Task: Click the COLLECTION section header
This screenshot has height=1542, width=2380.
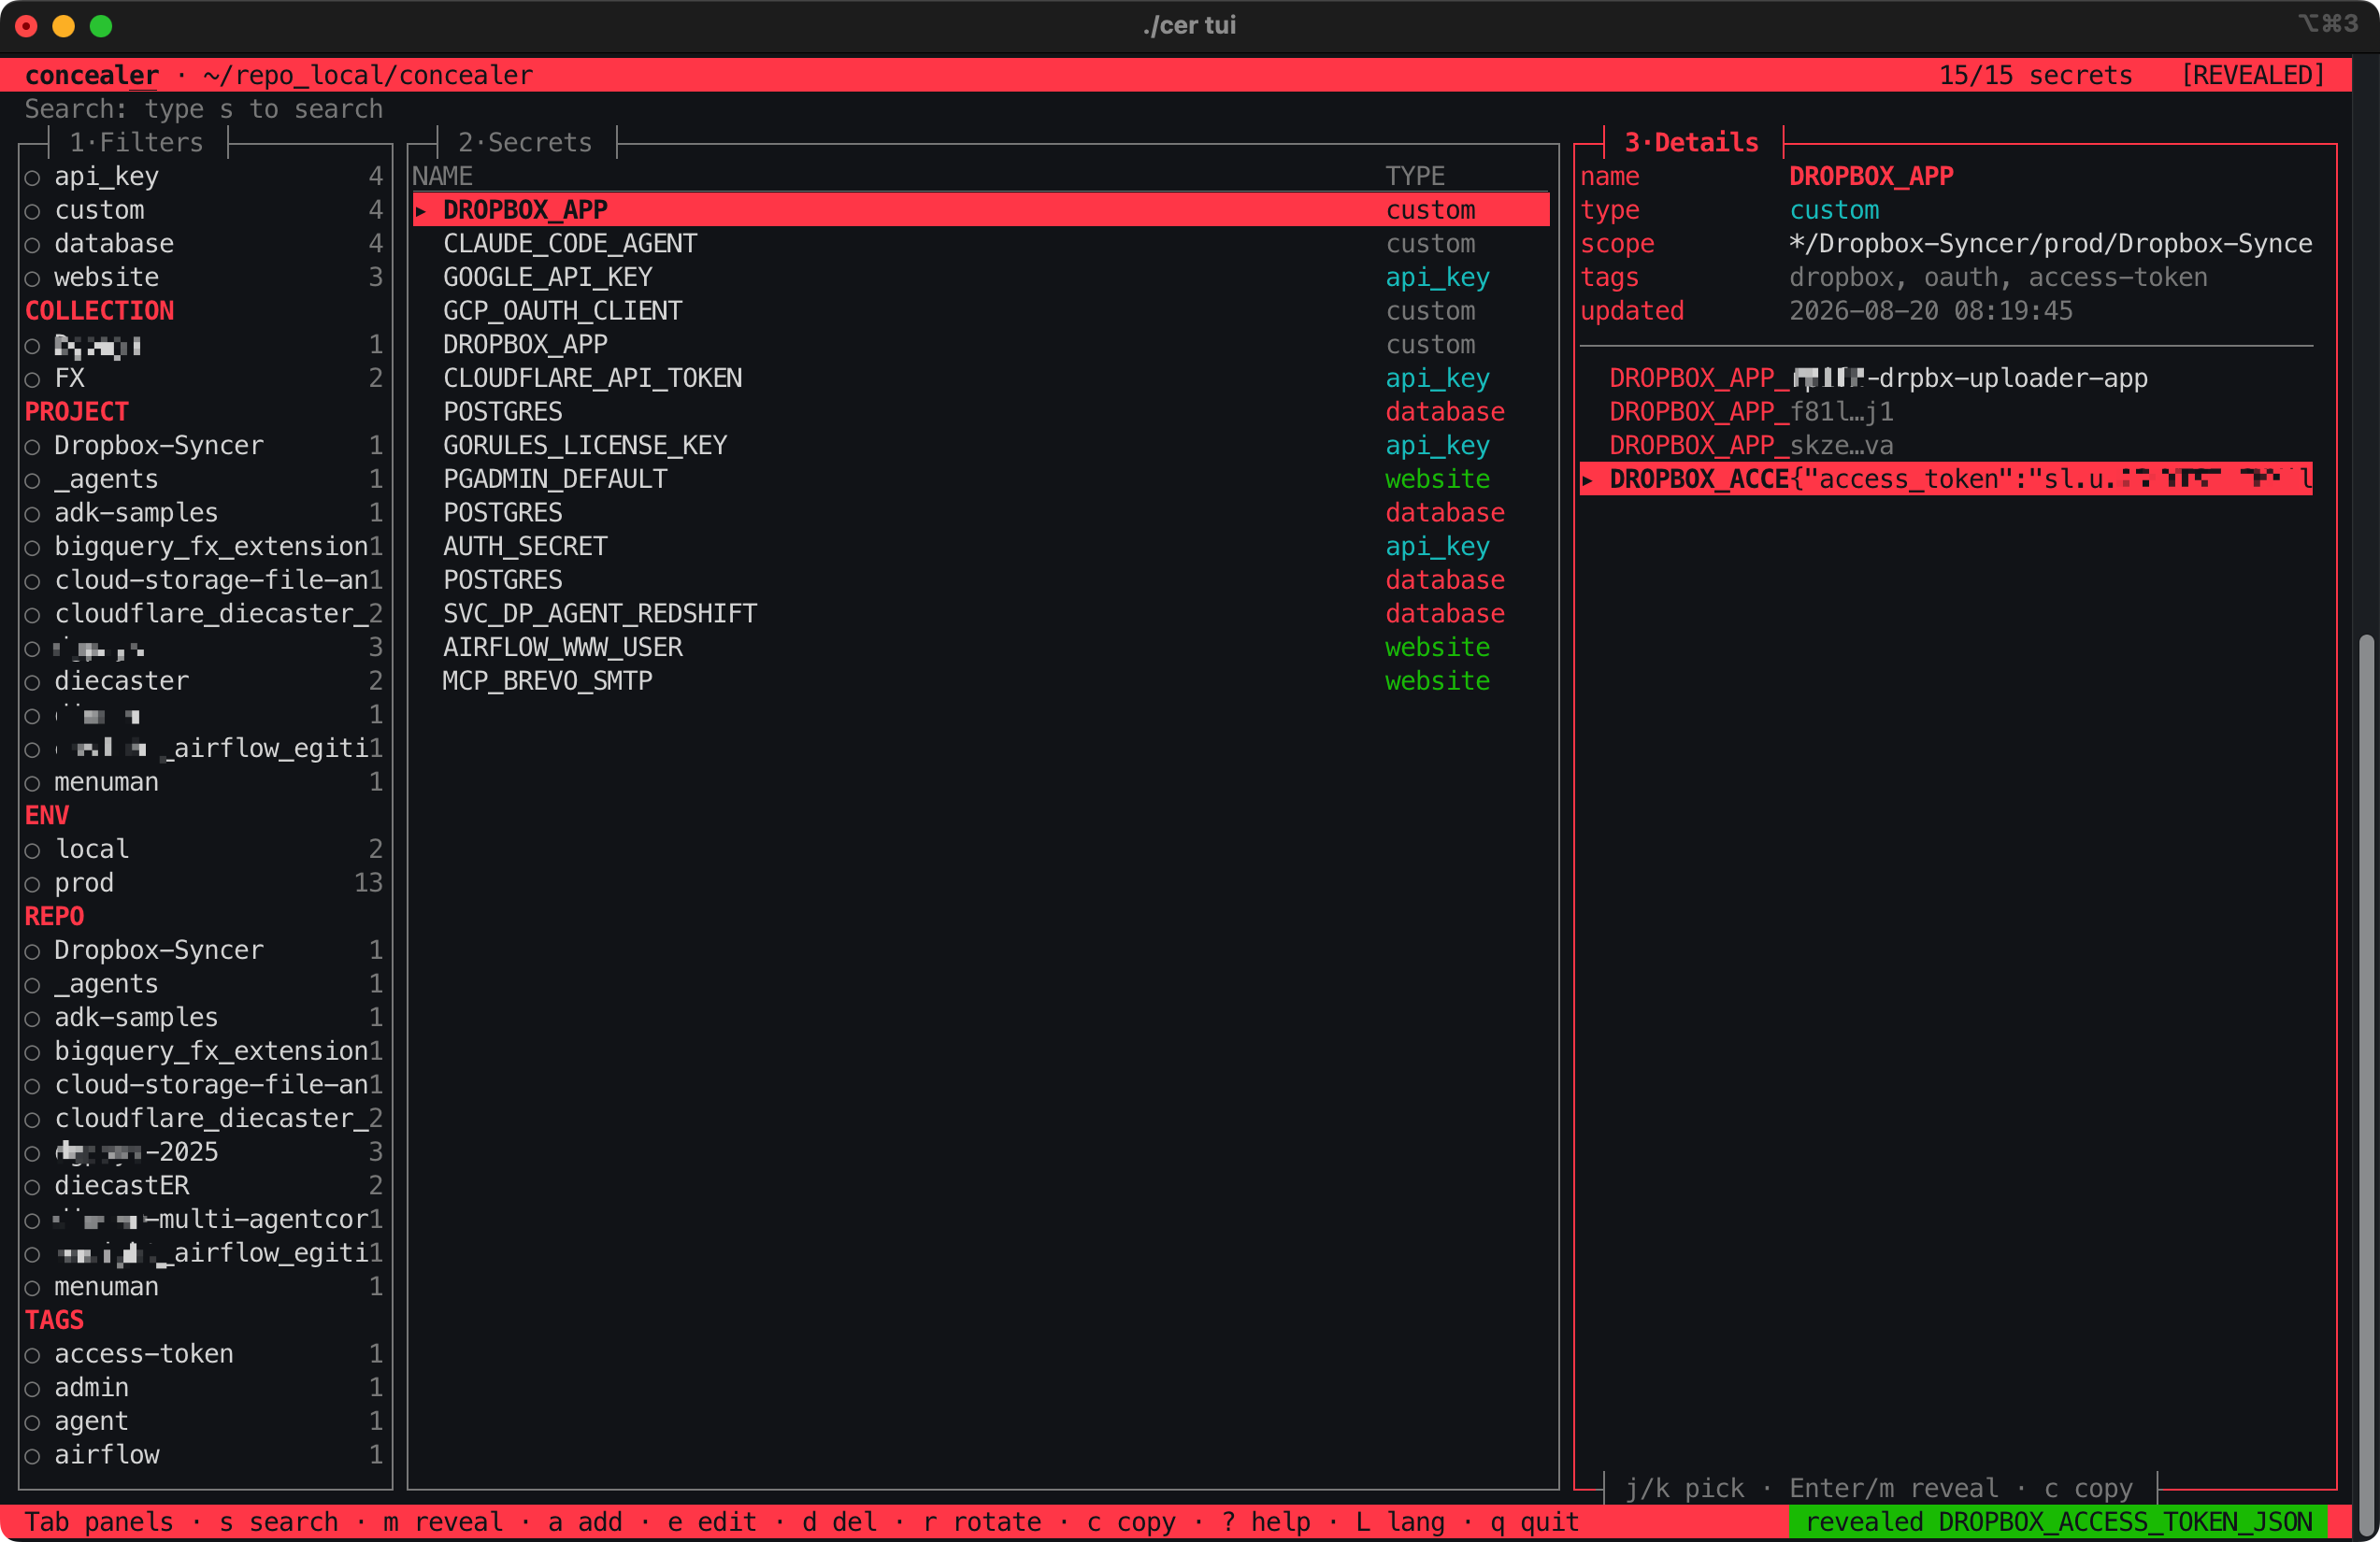Action: (99, 312)
